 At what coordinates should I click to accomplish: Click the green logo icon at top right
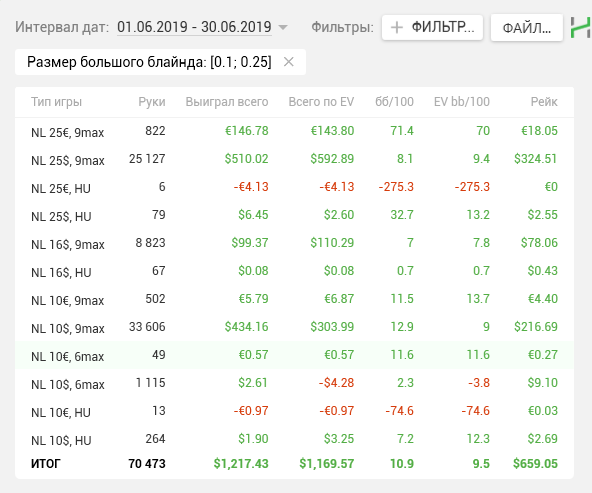[x=581, y=27]
